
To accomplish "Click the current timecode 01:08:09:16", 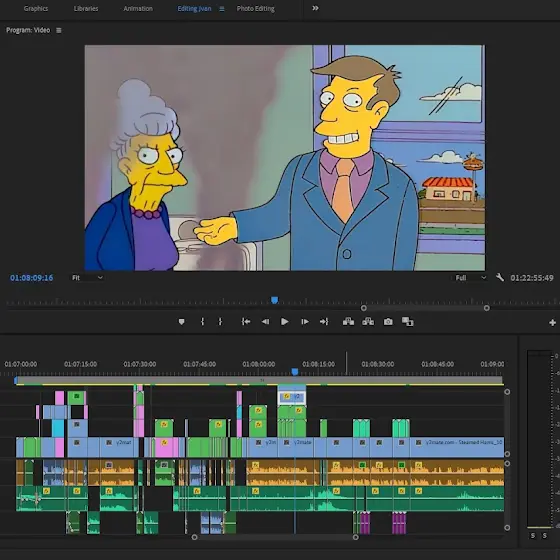I will point(31,278).
